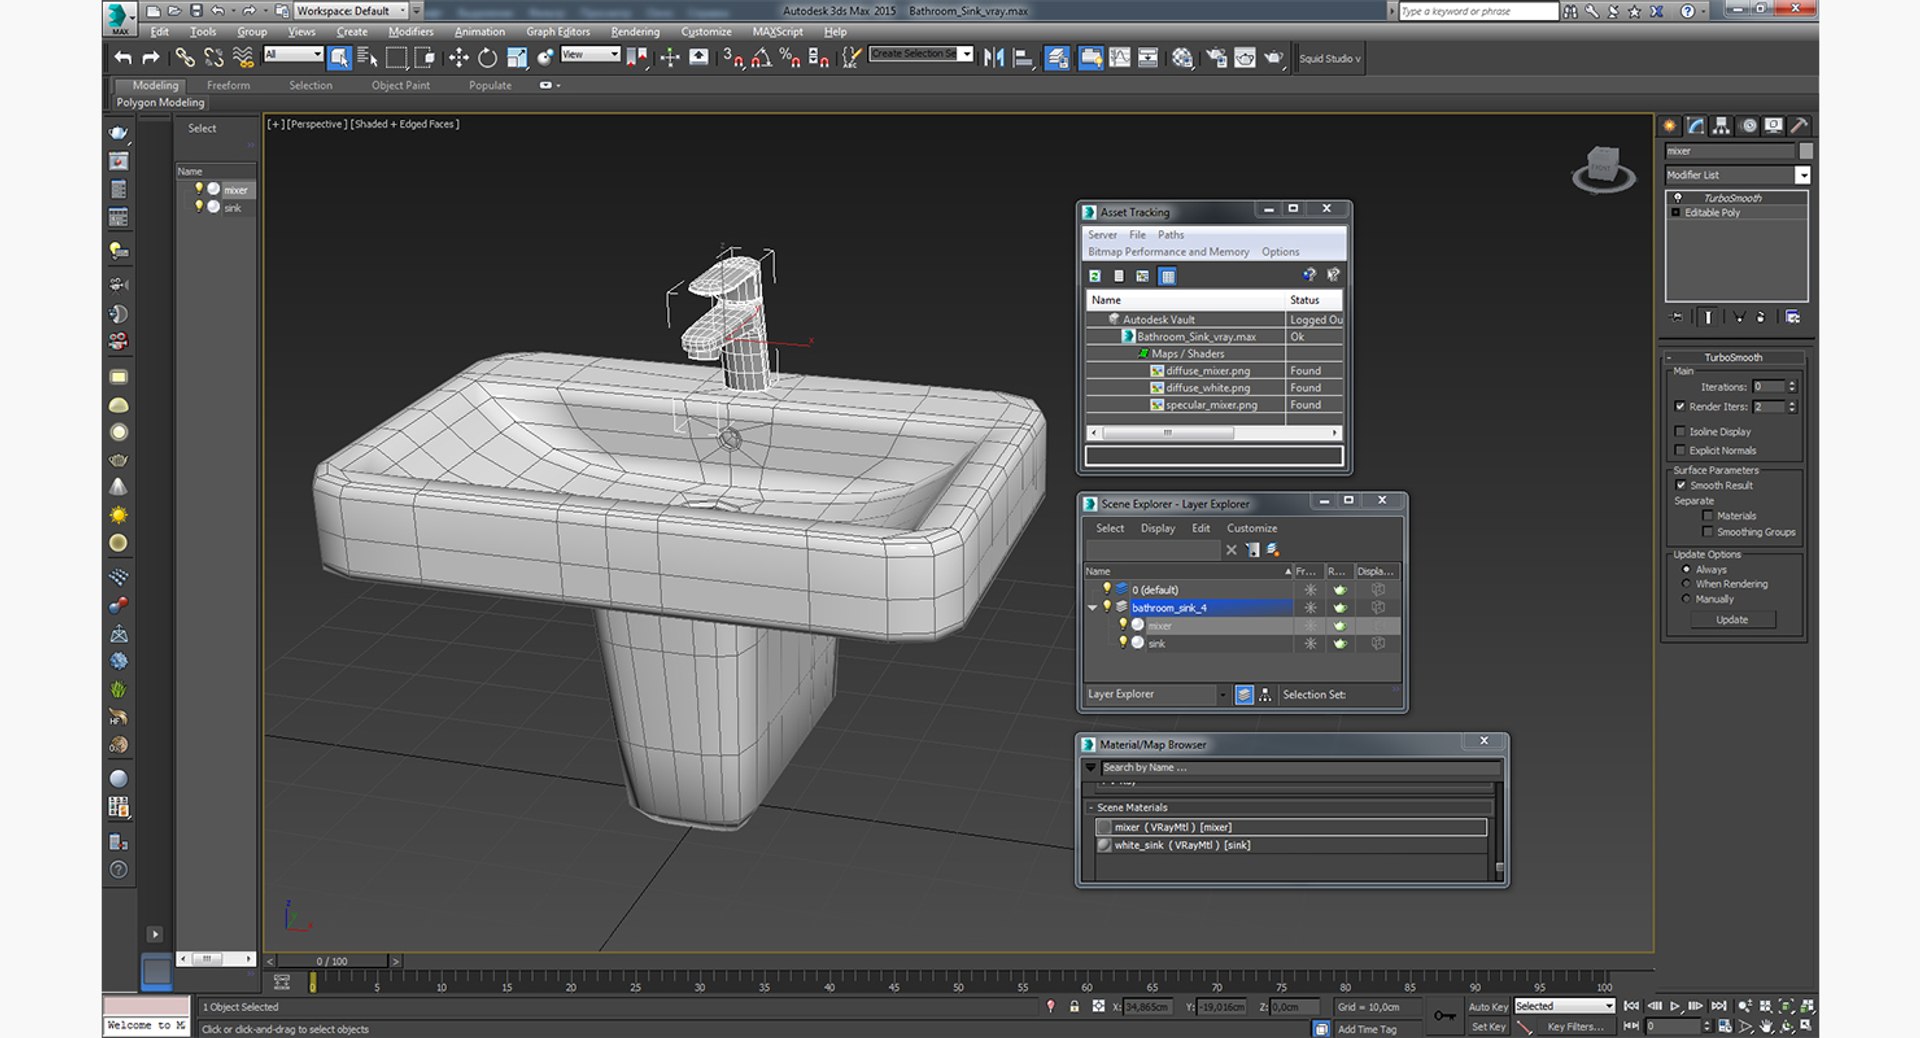Click the Mirror tool icon

(993, 58)
